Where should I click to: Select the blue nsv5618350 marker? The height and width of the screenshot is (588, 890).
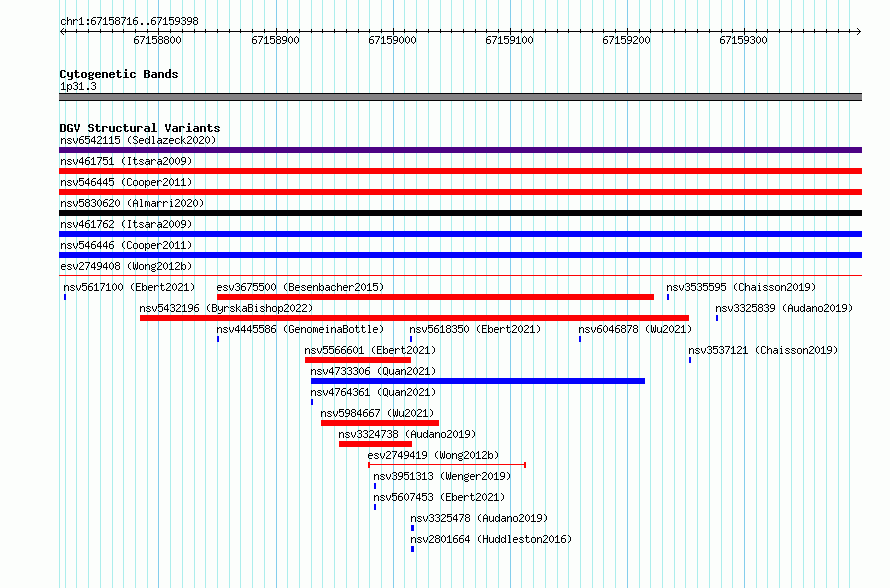coord(411,339)
